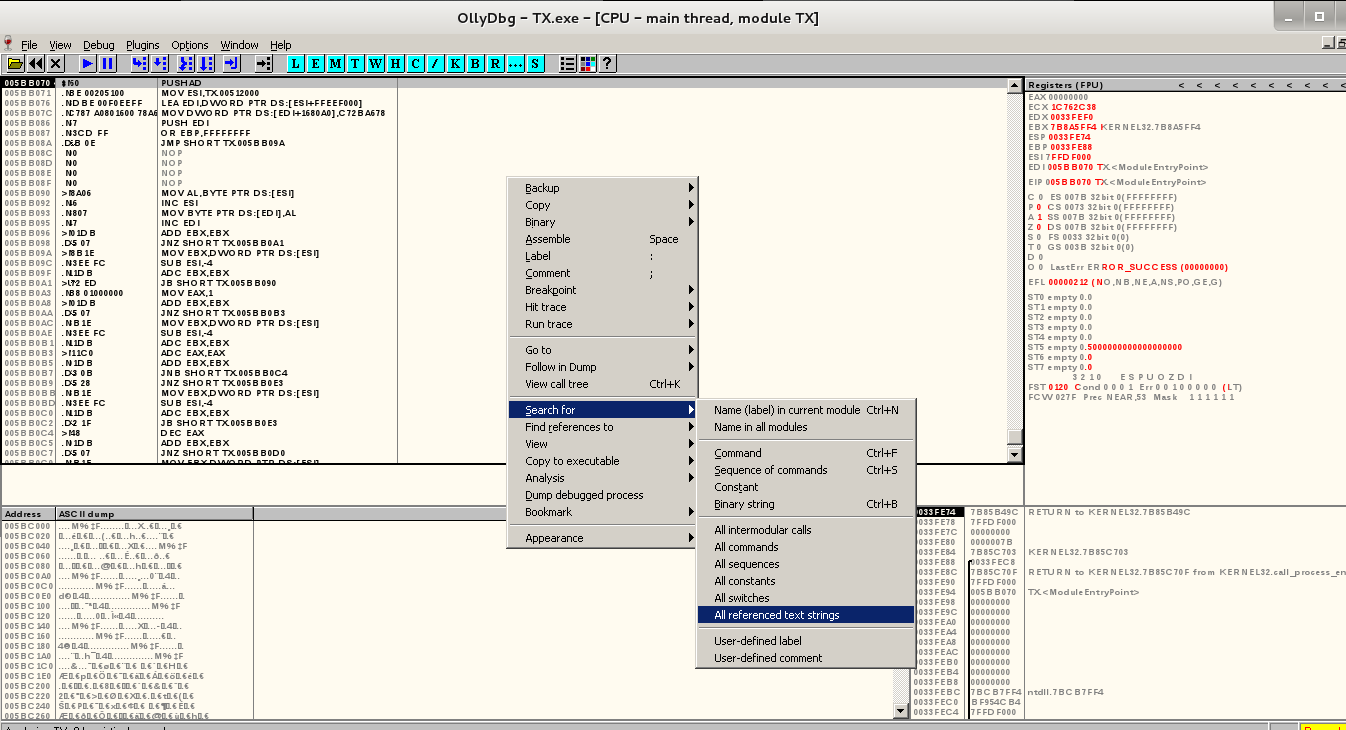Click the ASCII dump column header
This screenshot has width=1346, height=730.
(x=154, y=514)
